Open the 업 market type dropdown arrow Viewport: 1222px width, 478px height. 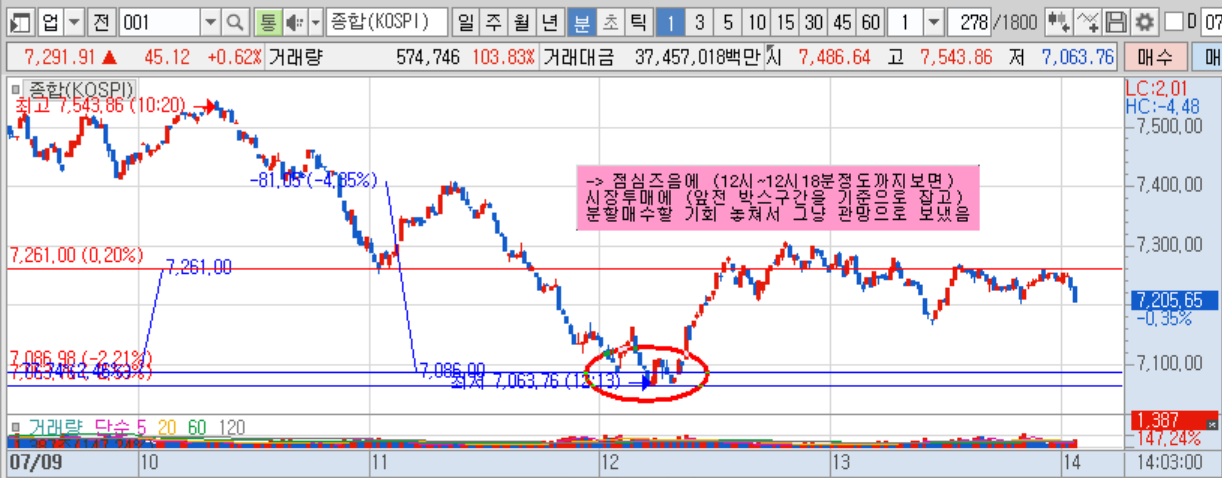[76, 22]
